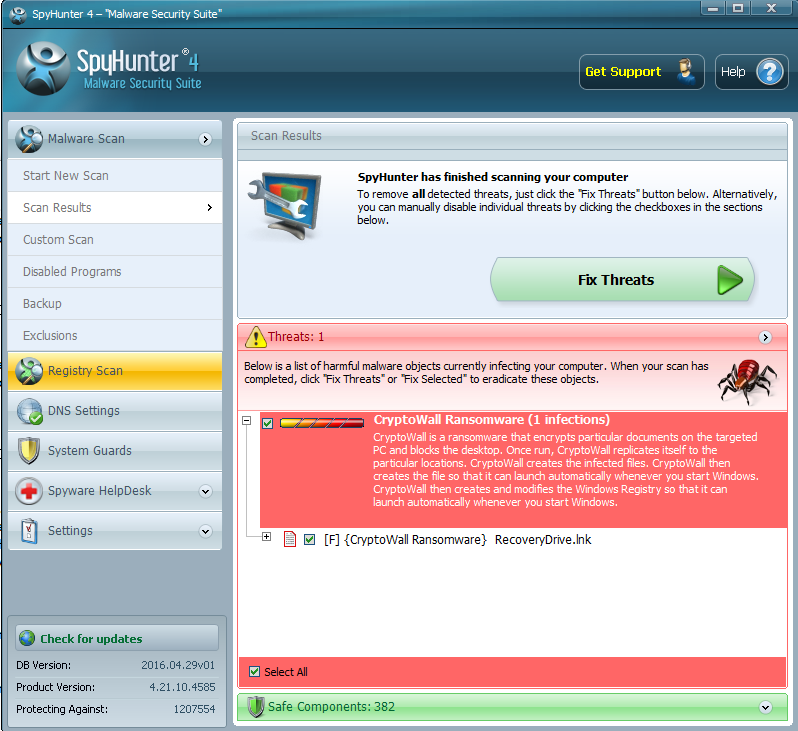Viewport: 798px width, 731px height.
Task: Expand the Safe Components panel chevron
Action: click(x=765, y=707)
